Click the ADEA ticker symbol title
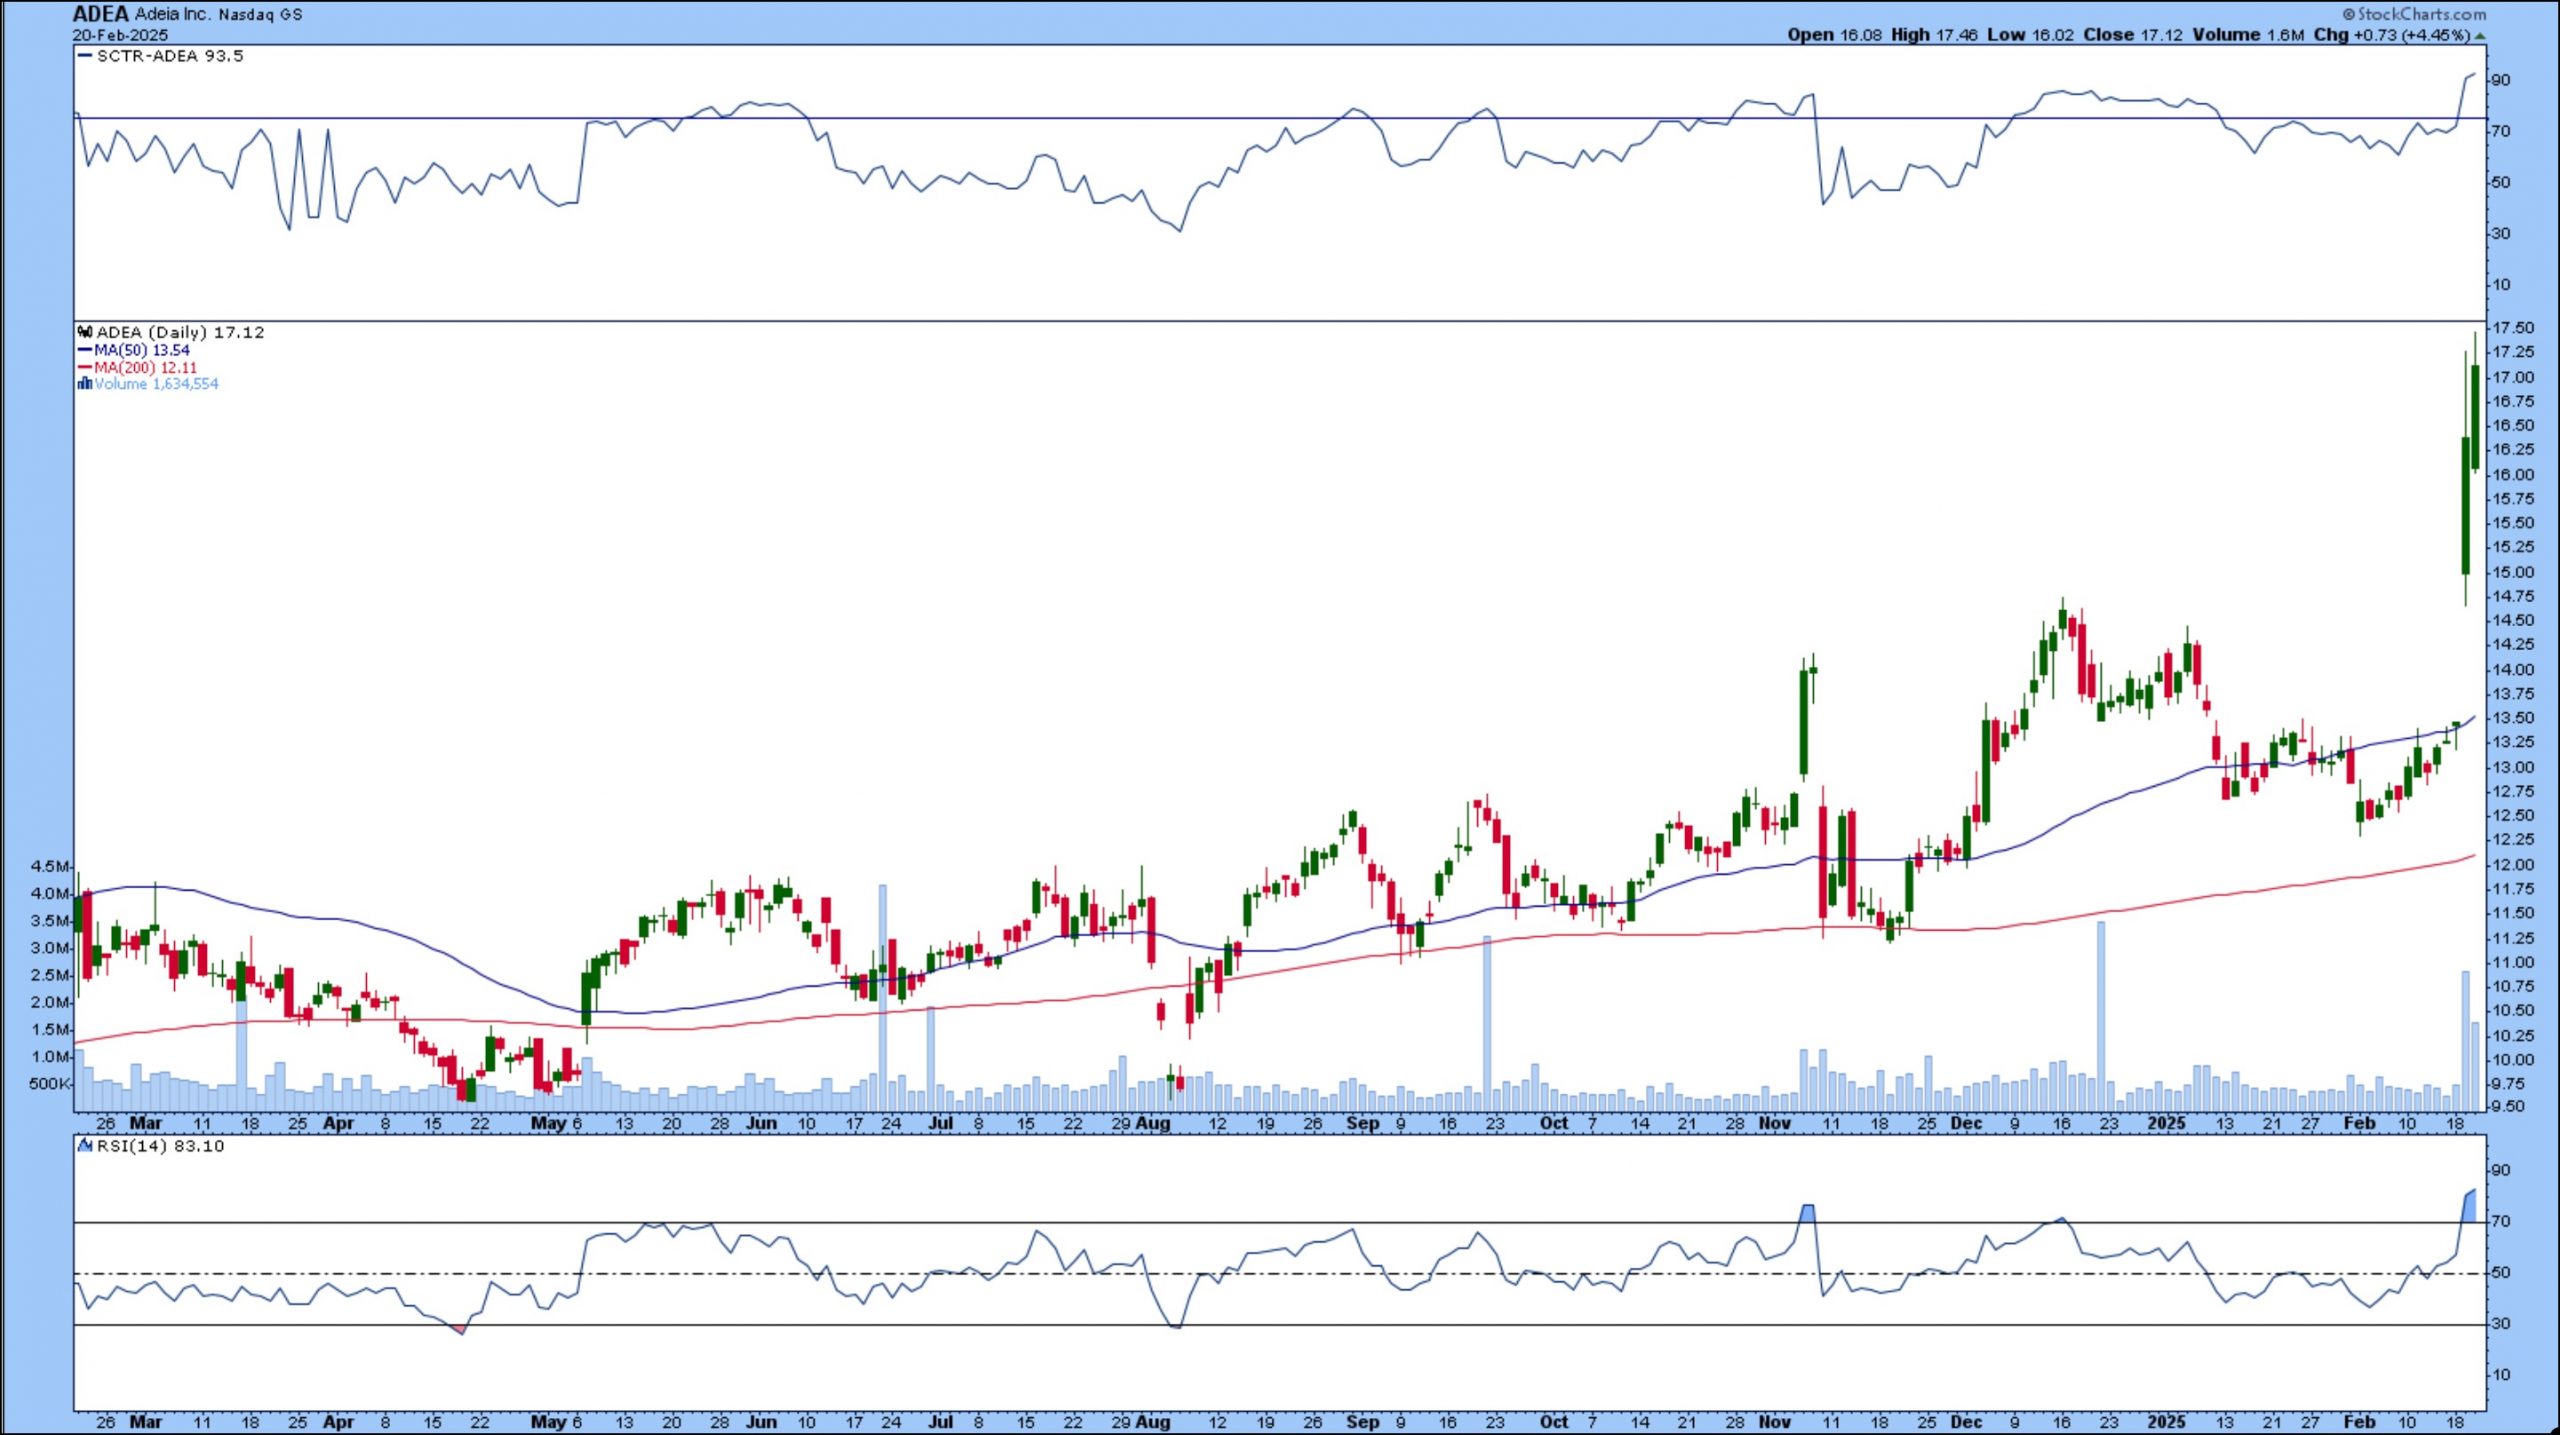This screenshot has width=2560, height=1435. point(100,14)
